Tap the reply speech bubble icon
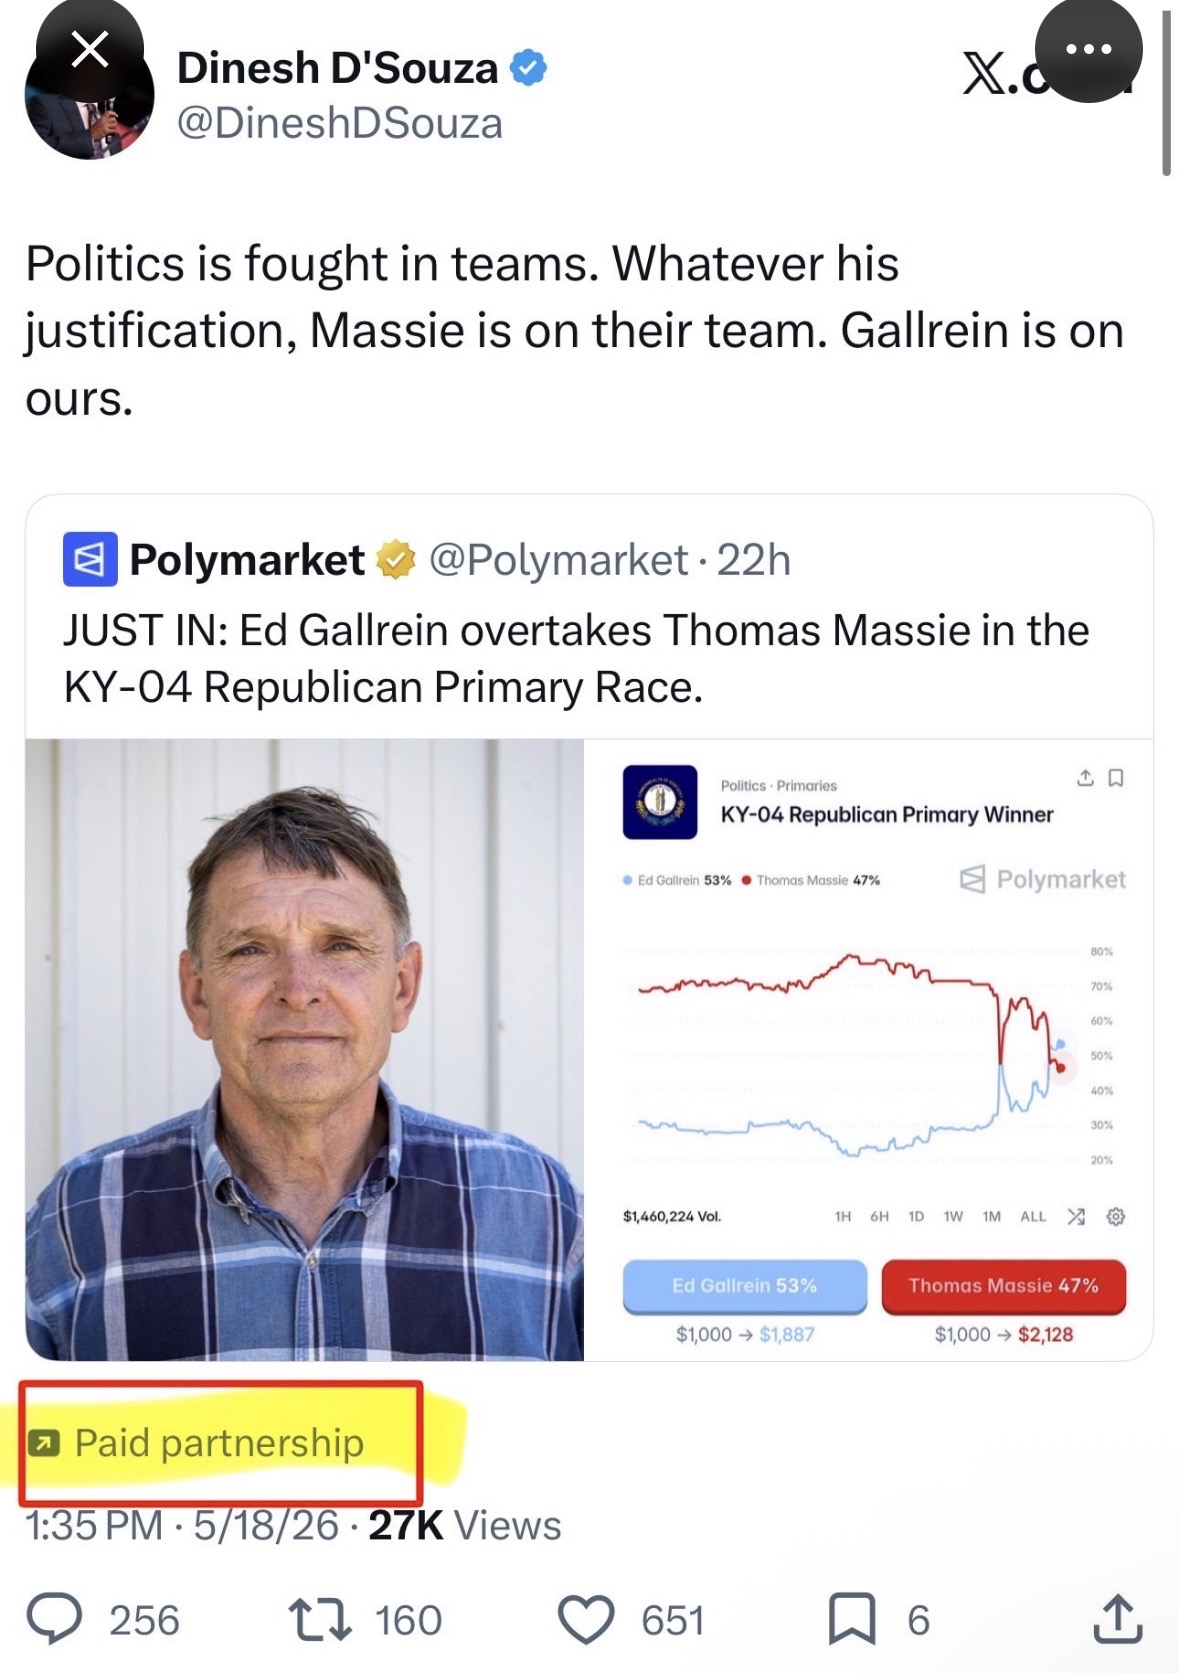 click(x=54, y=1619)
